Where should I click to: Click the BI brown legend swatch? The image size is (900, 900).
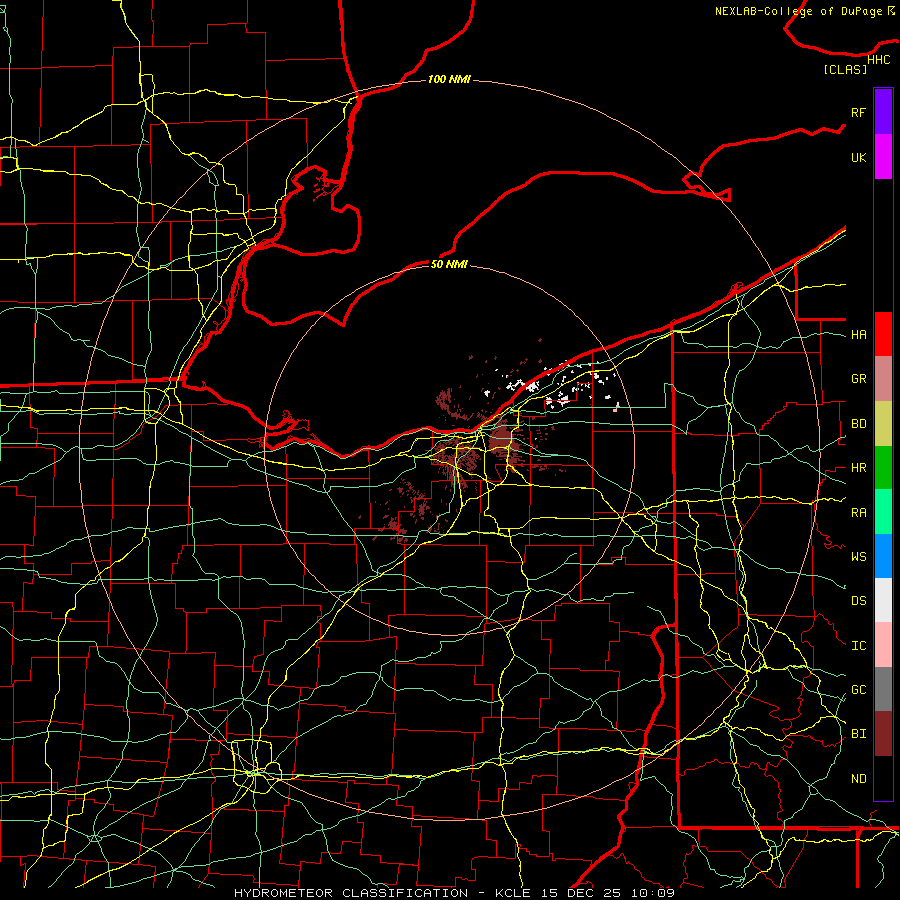pyautogui.click(x=883, y=734)
